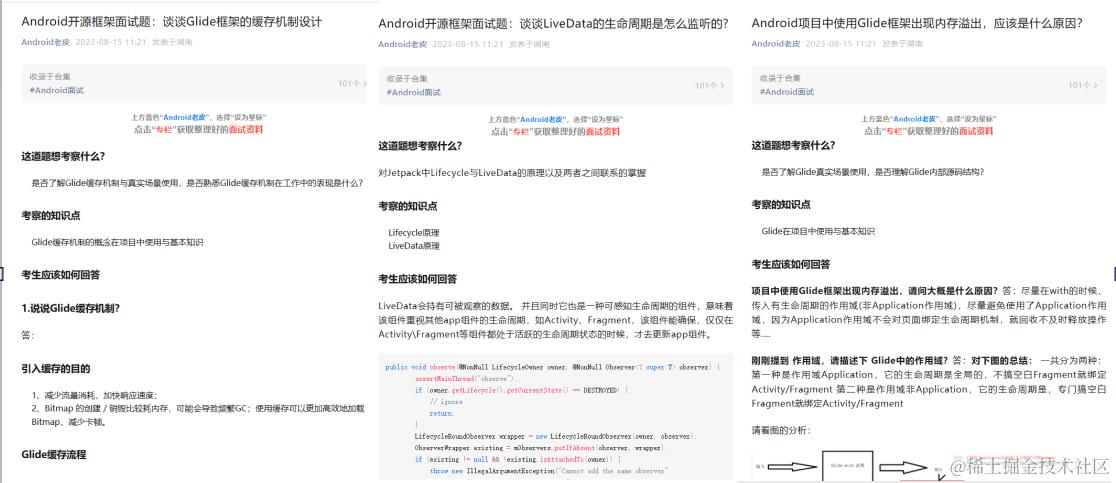Click 发表于湖南 in the LiveData article
This screenshot has width=1116, height=483.
530,44
